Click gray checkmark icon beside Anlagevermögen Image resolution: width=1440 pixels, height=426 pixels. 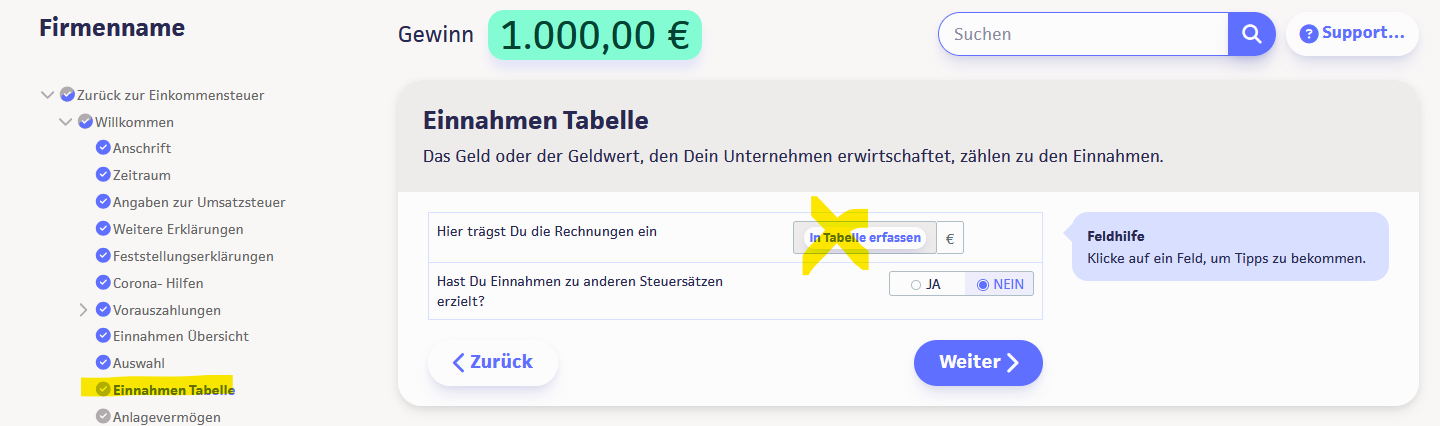coord(103,417)
